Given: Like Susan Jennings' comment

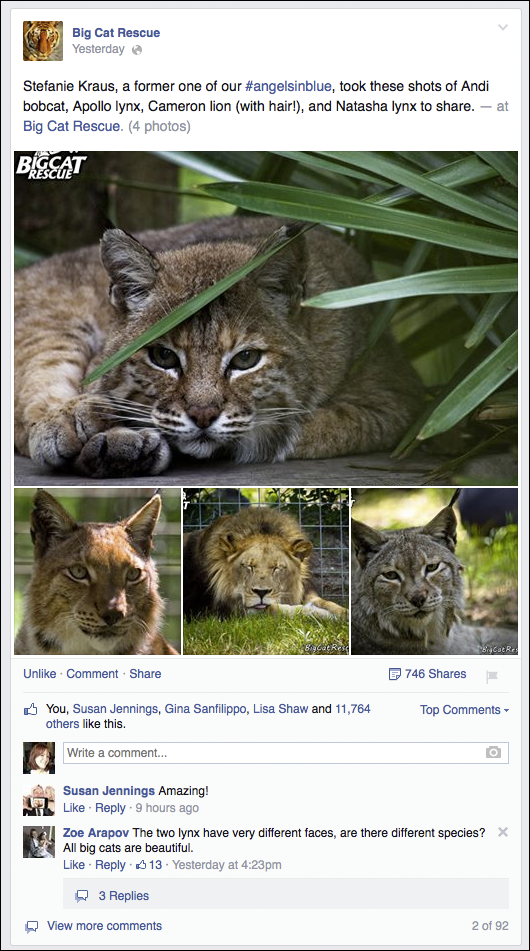Looking at the screenshot, I should 74,808.
